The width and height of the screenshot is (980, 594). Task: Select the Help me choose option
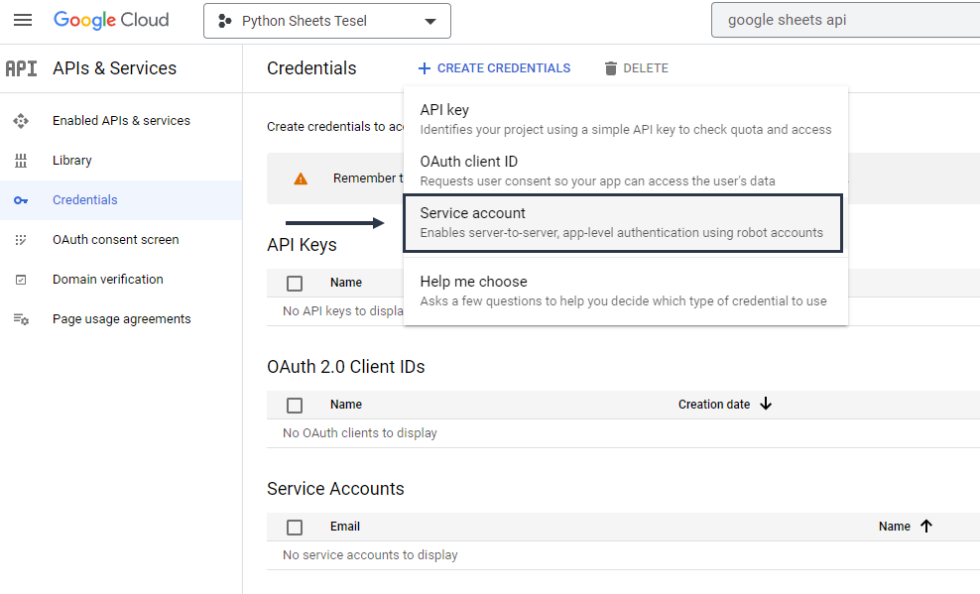[624, 291]
